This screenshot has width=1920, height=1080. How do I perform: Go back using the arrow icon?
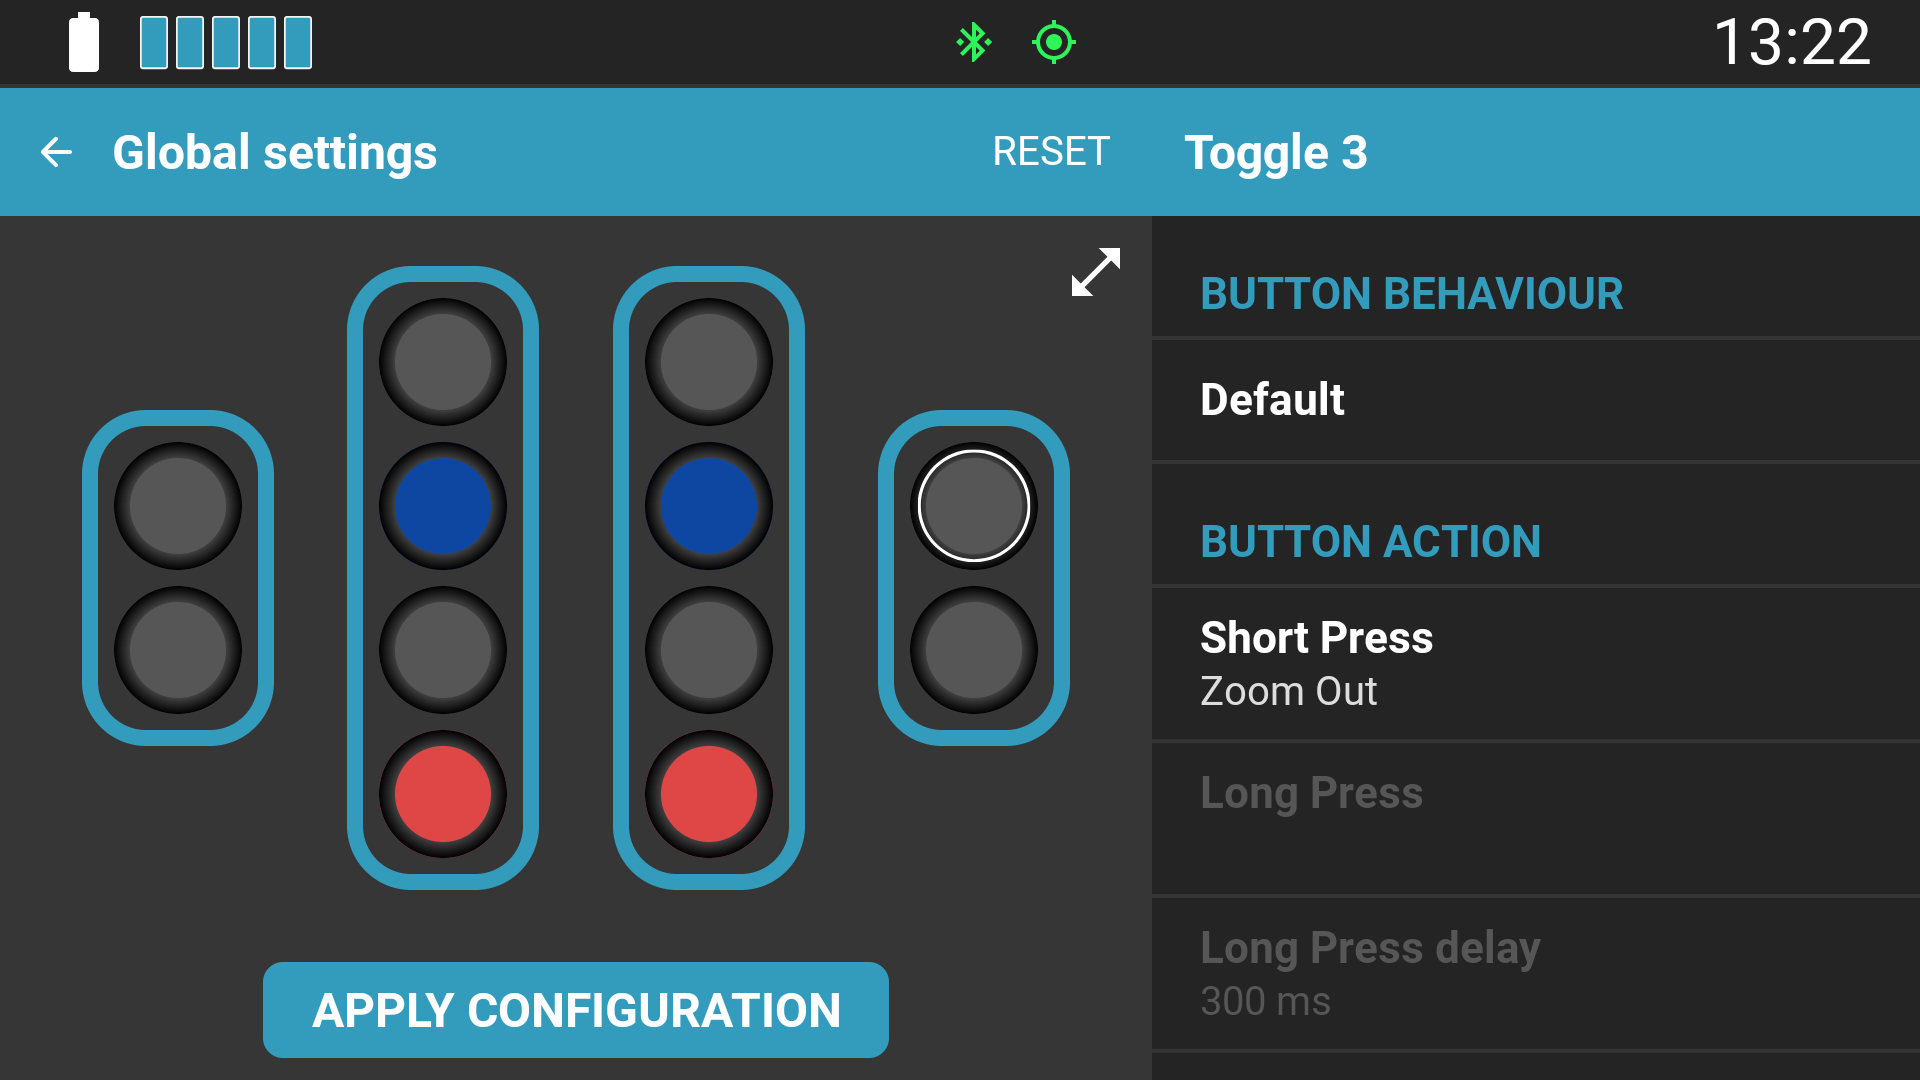(x=56, y=152)
